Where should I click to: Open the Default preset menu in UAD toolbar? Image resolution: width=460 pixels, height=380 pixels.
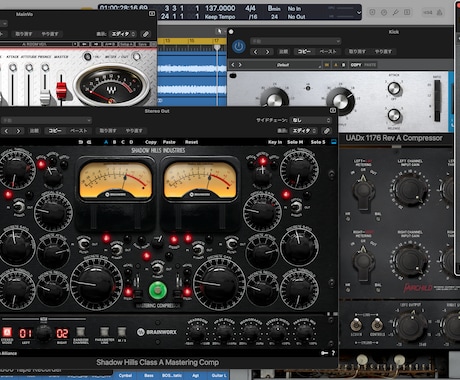[283, 65]
